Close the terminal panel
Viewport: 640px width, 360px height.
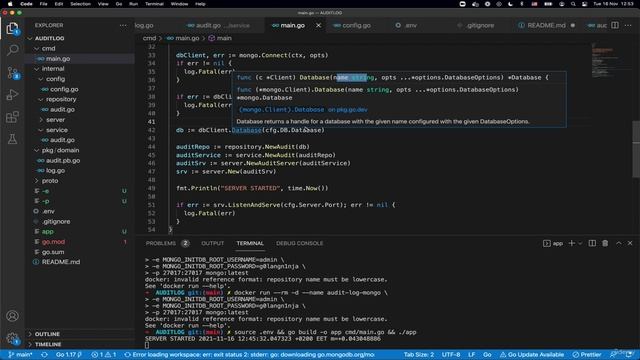(630, 243)
